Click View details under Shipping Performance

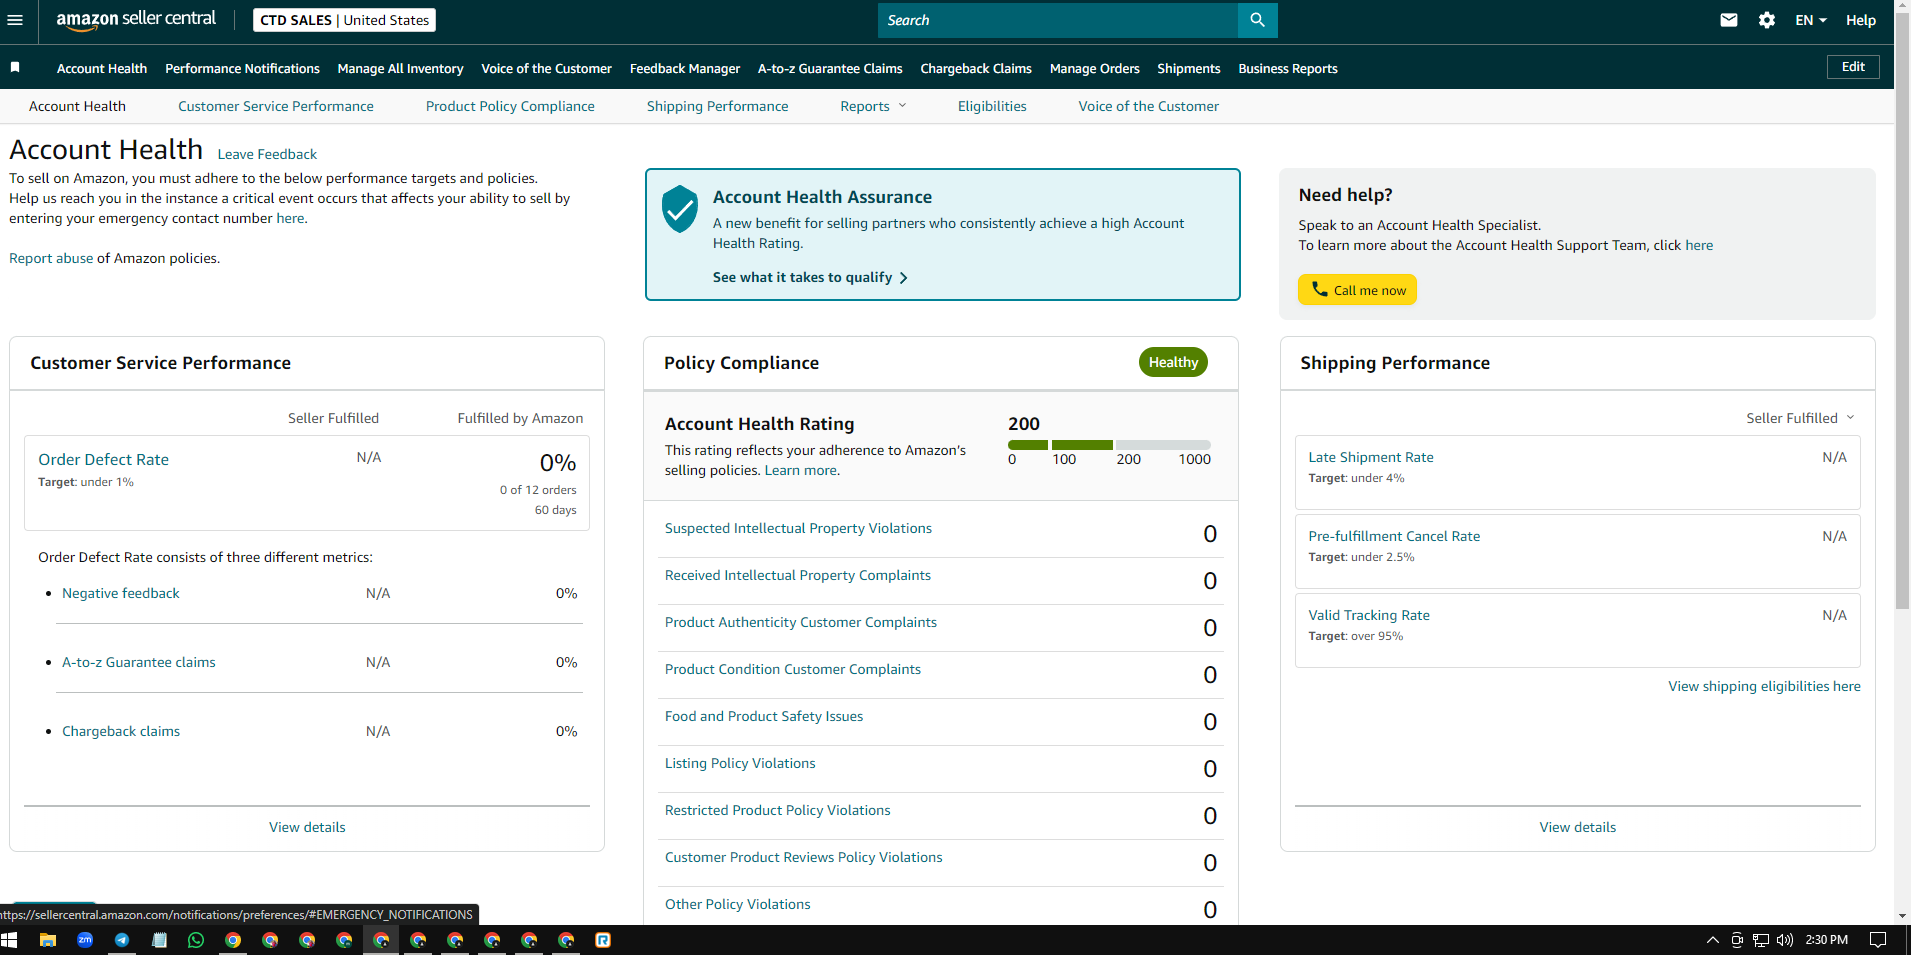click(x=1577, y=827)
